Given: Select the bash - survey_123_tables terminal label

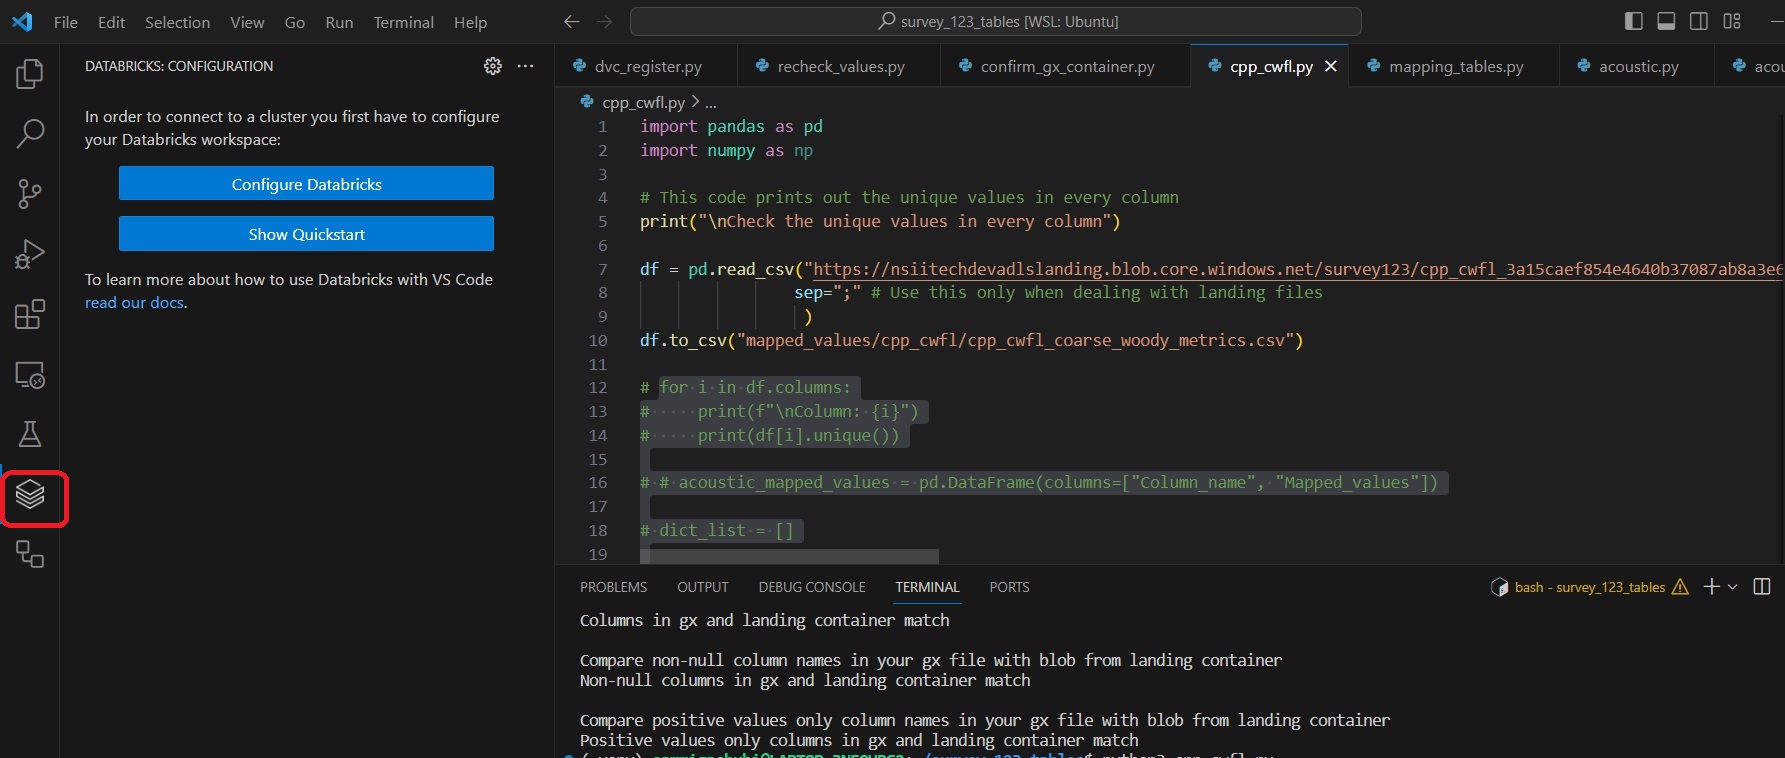Looking at the screenshot, I should (x=1589, y=587).
